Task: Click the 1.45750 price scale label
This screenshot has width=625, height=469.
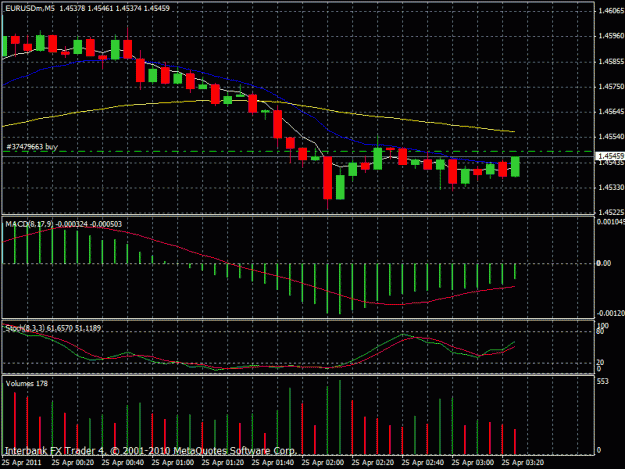Action: [x=611, y=86]
